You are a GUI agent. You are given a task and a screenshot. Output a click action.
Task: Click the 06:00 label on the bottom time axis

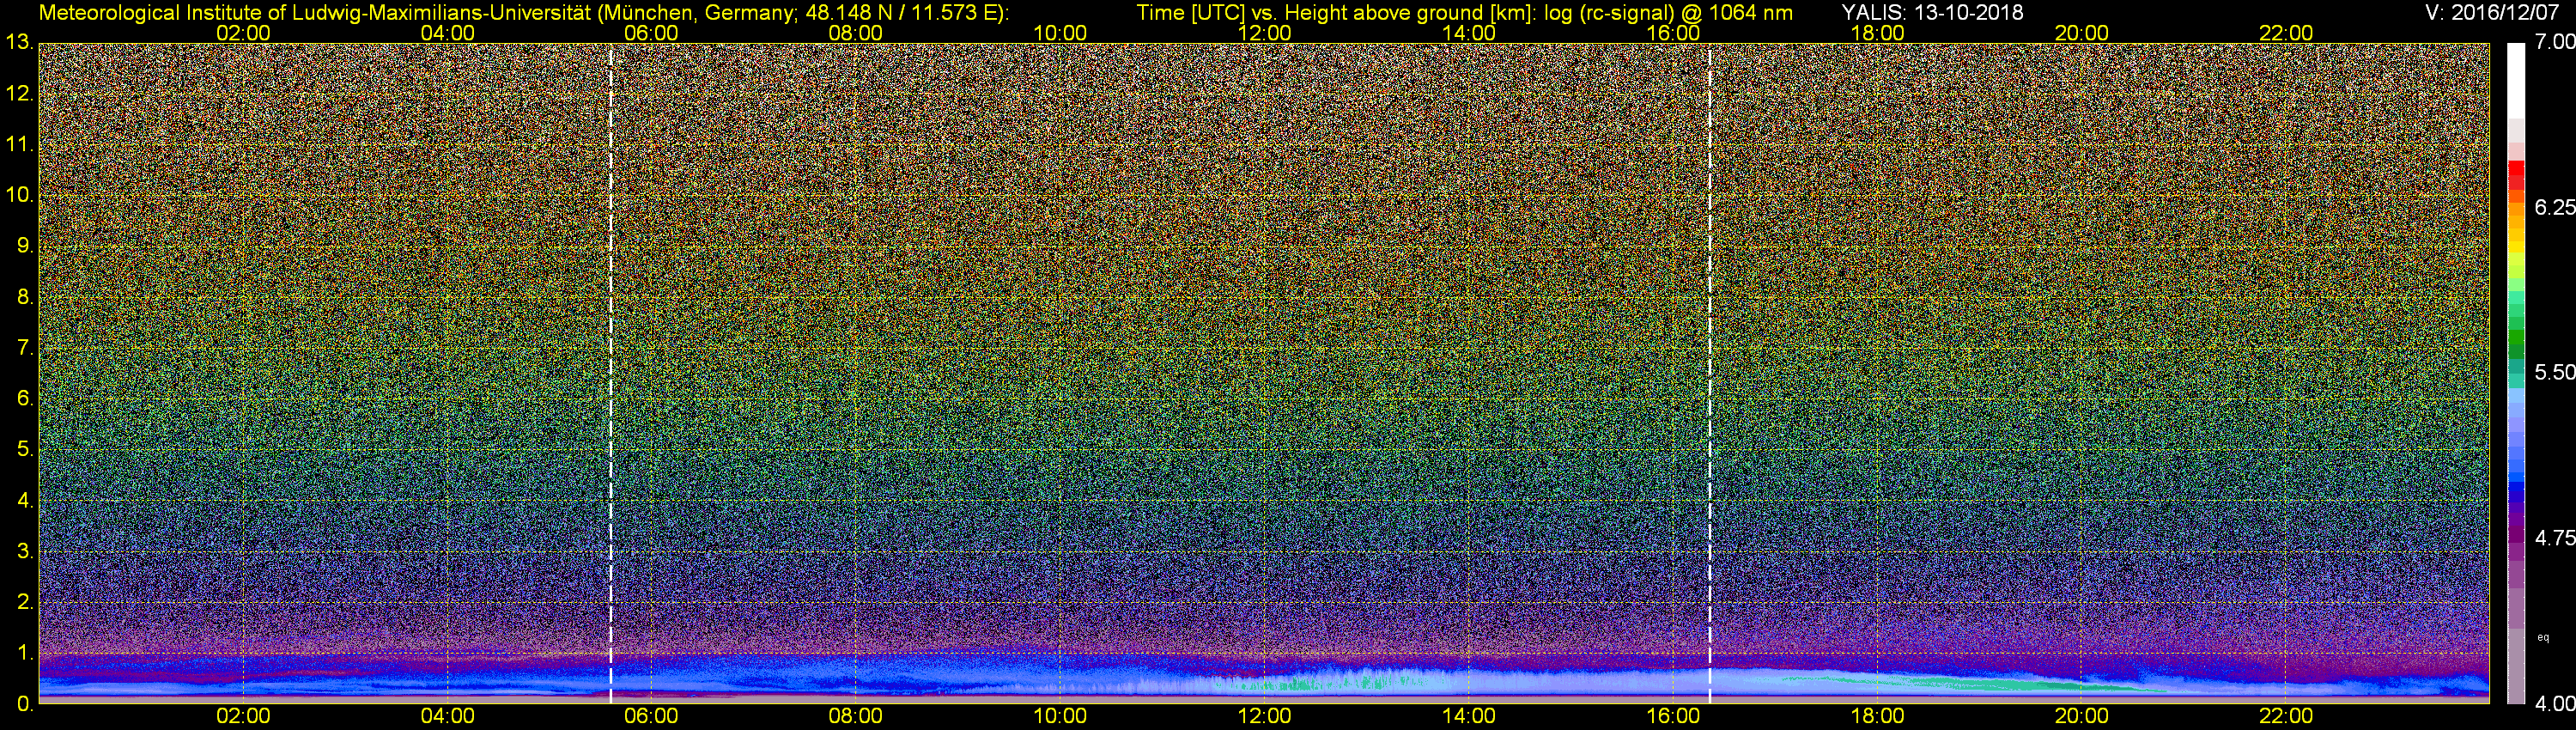coord(651,716)
